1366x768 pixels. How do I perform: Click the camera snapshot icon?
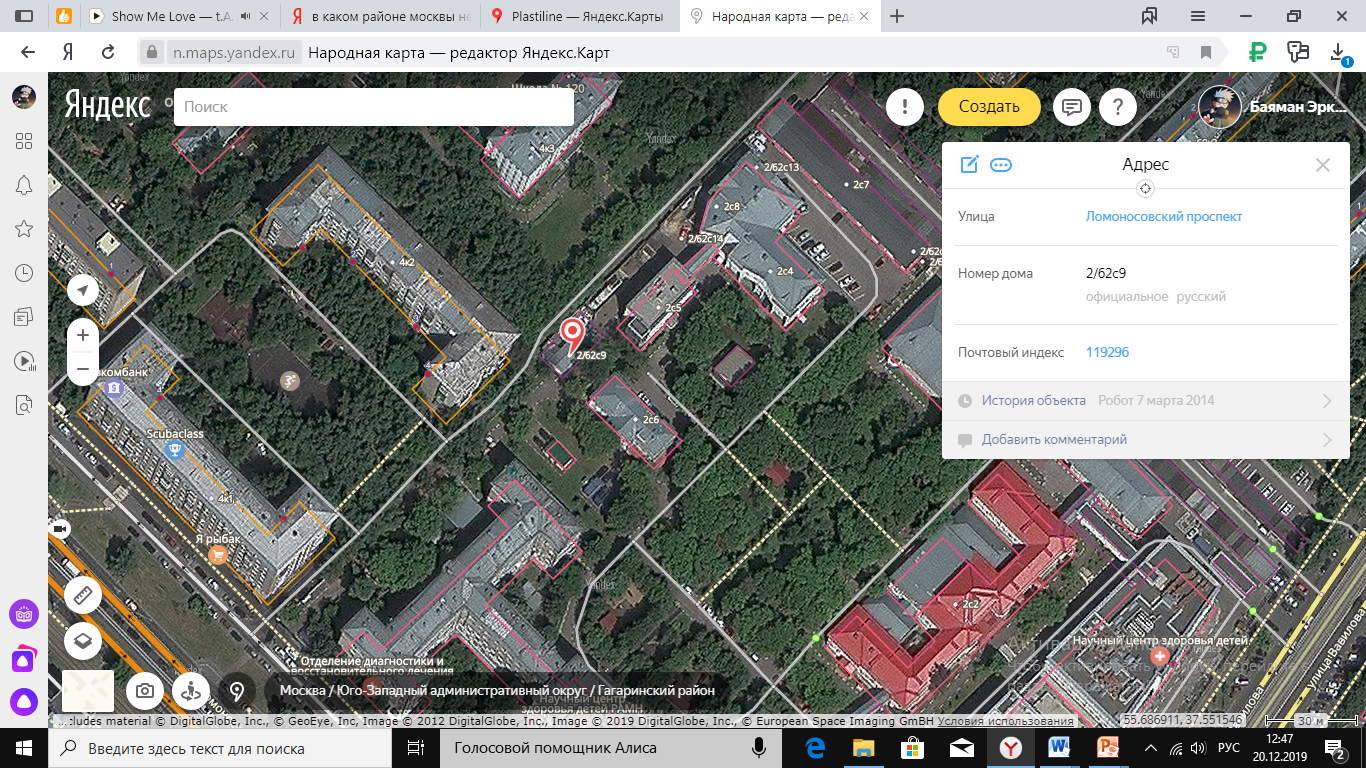pyautogui.click(x=145, y=690)
